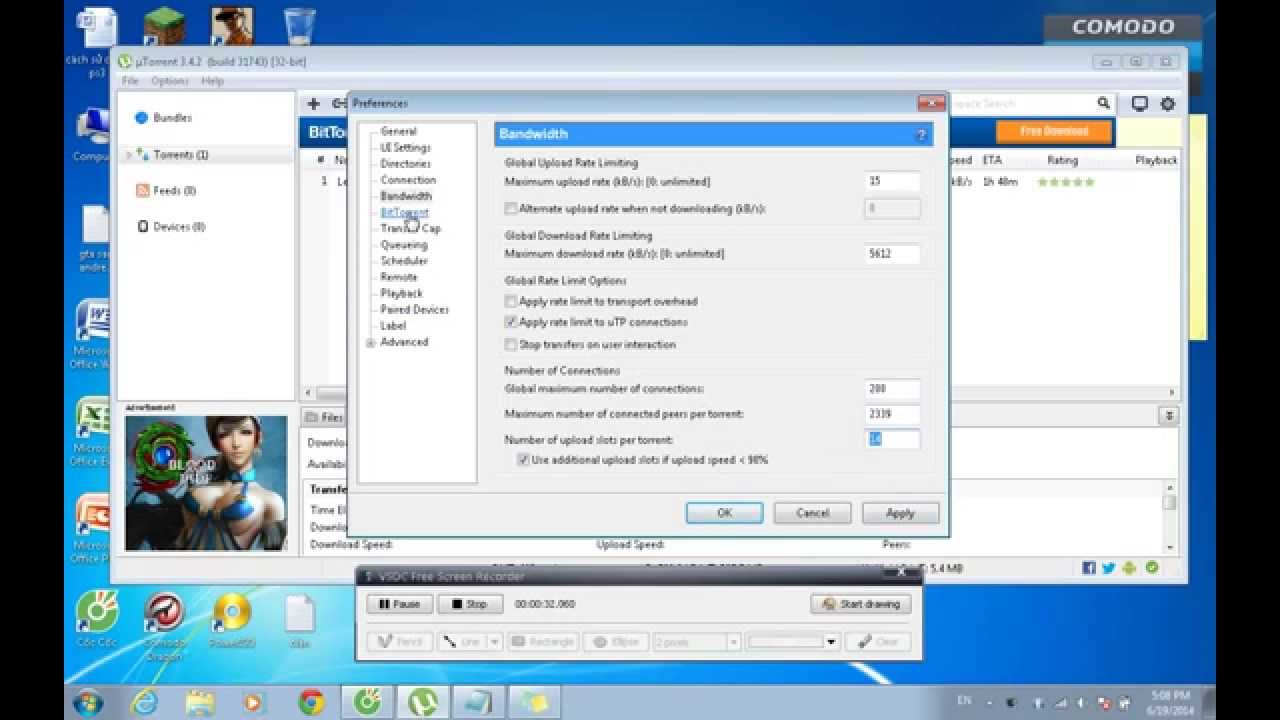Uncheck Apply rate limit to uTP connections
Image resolution: width=1280 pixels, height=720 pixels.
click(511, 322)
